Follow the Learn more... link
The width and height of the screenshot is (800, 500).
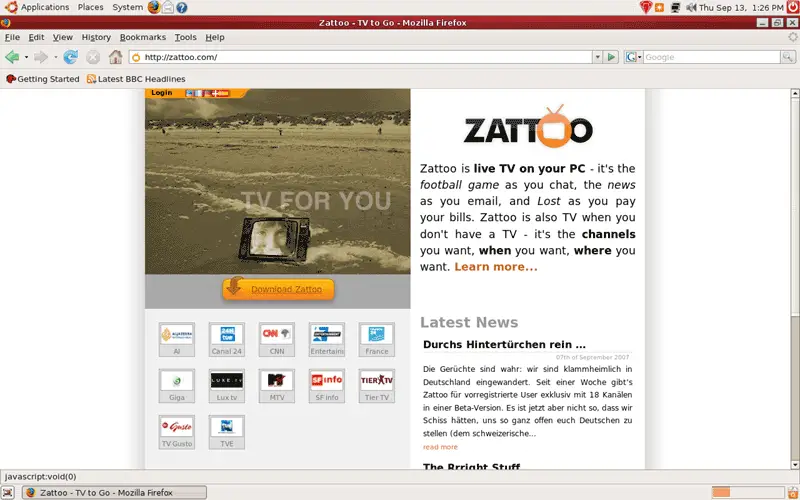click(x=496, y=267)
